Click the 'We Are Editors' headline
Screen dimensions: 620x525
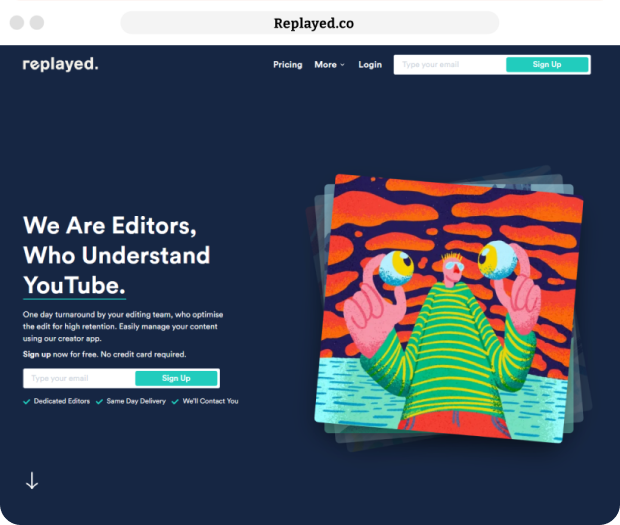coord(117,255)
